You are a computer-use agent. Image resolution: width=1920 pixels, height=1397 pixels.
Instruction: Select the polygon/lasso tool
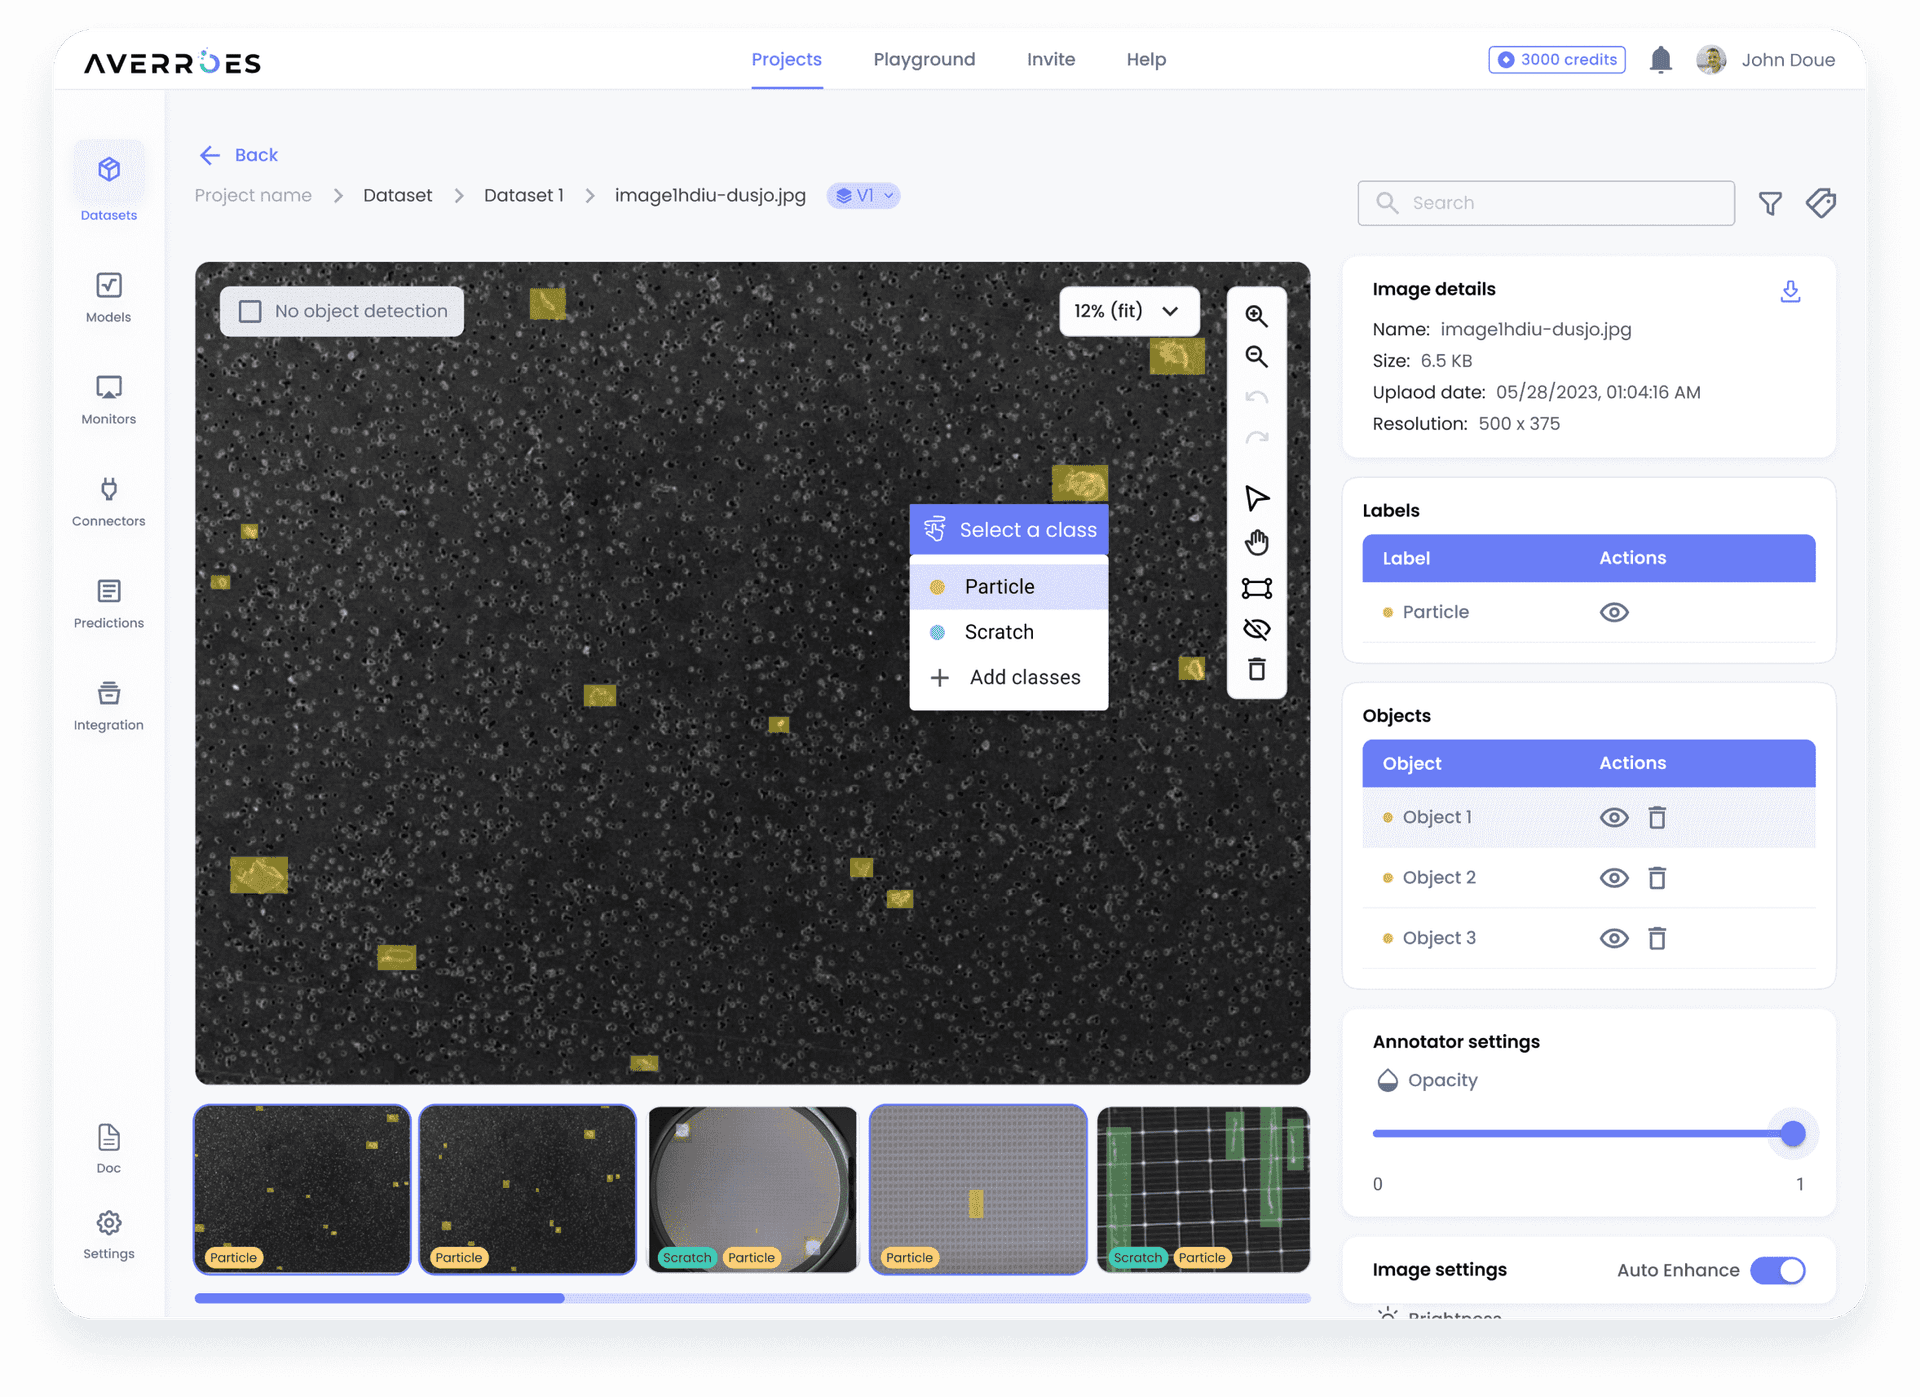1257,589
